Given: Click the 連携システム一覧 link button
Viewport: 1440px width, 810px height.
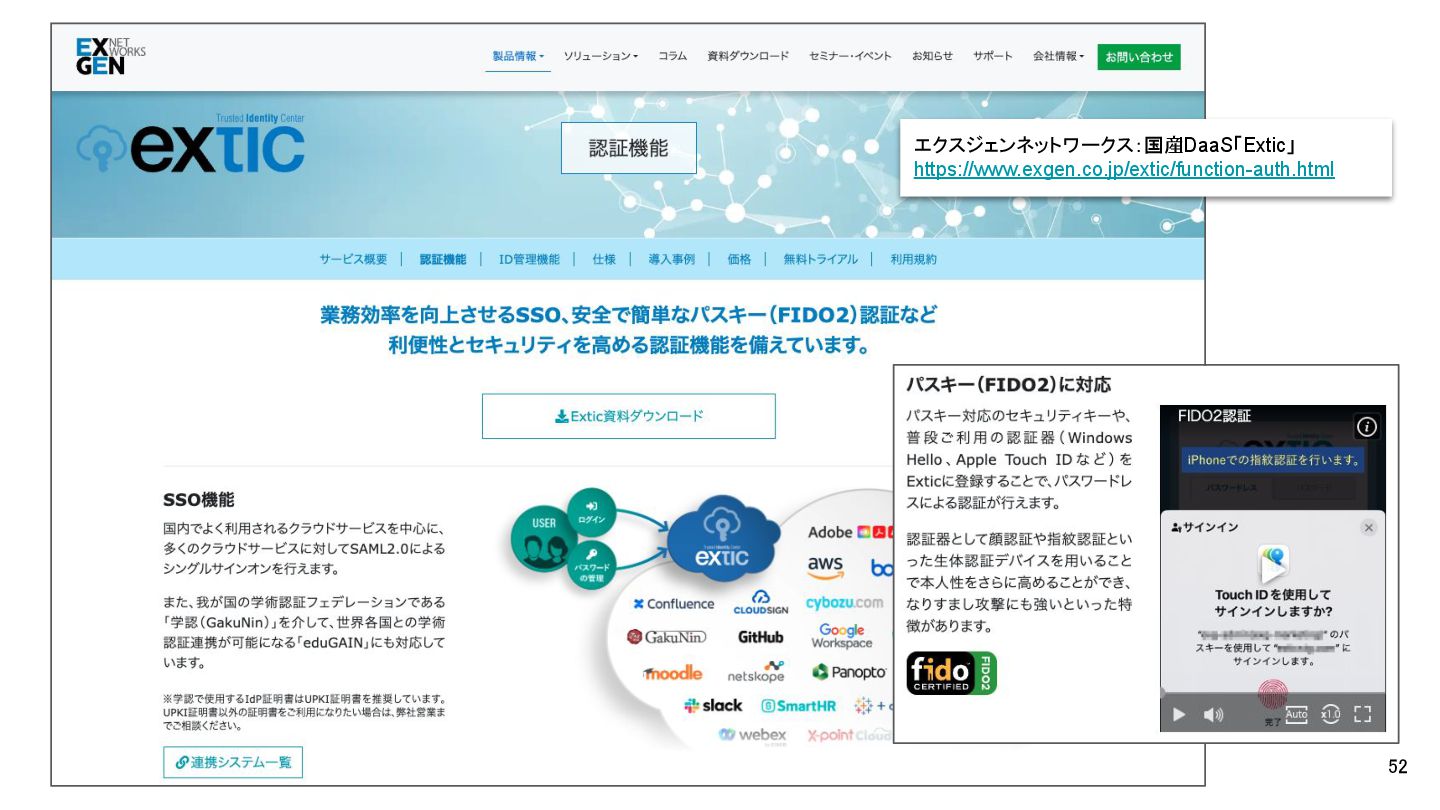Looking at the screenshot, I should pos(233,762).
